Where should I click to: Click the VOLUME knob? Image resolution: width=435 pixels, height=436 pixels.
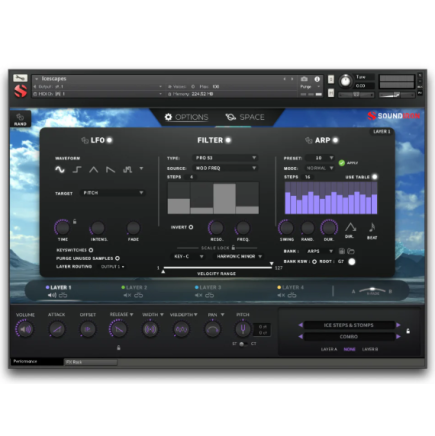25,329
